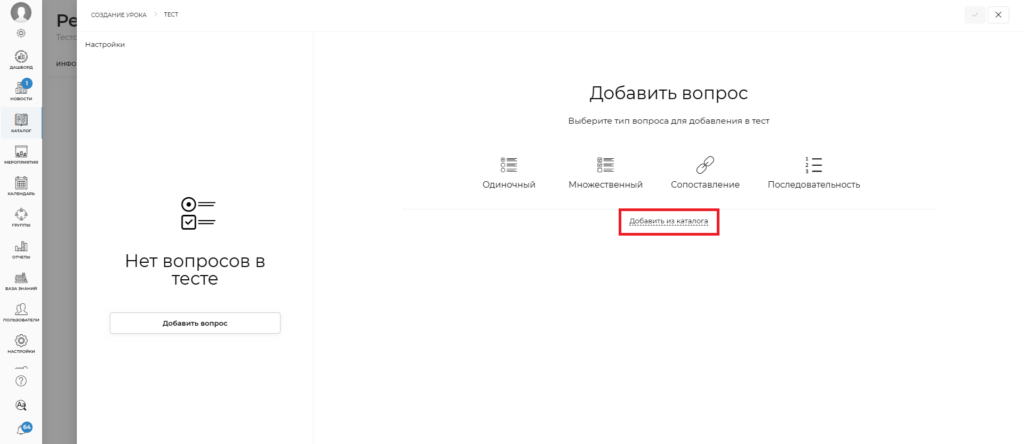
Task: Open the user profile avatar
Action: tap(21, 12)
